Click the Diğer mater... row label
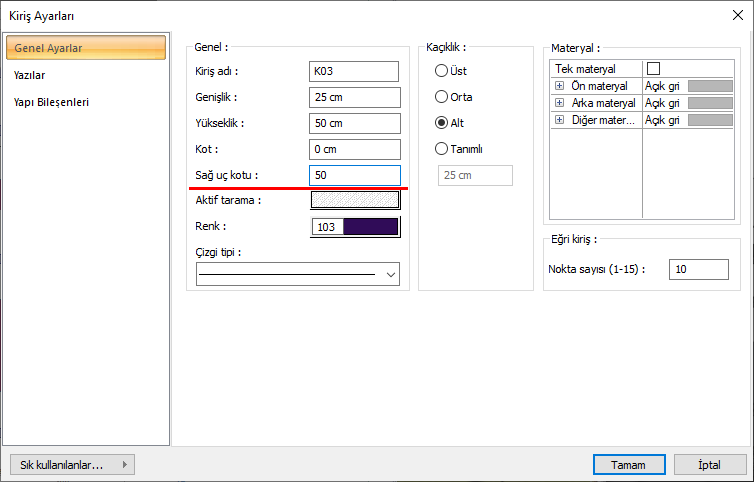The width and height of the screenshot is (754, 482). point(603,120)
